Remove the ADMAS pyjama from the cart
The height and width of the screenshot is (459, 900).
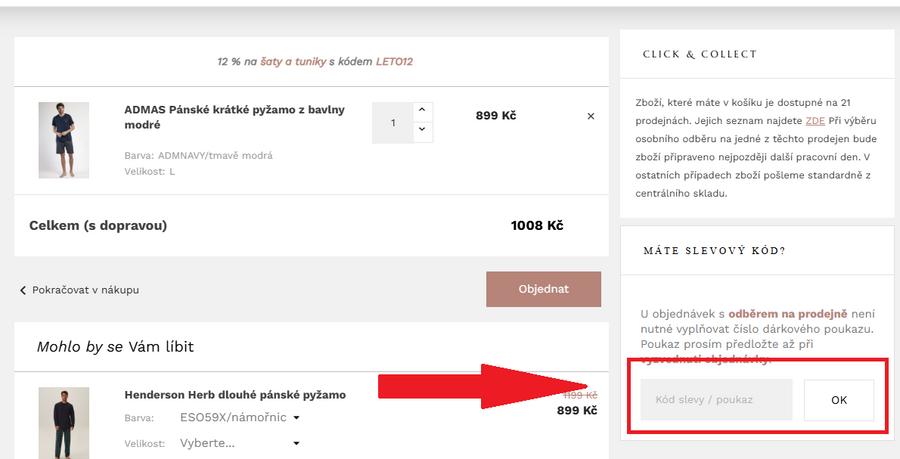(590, 116)
